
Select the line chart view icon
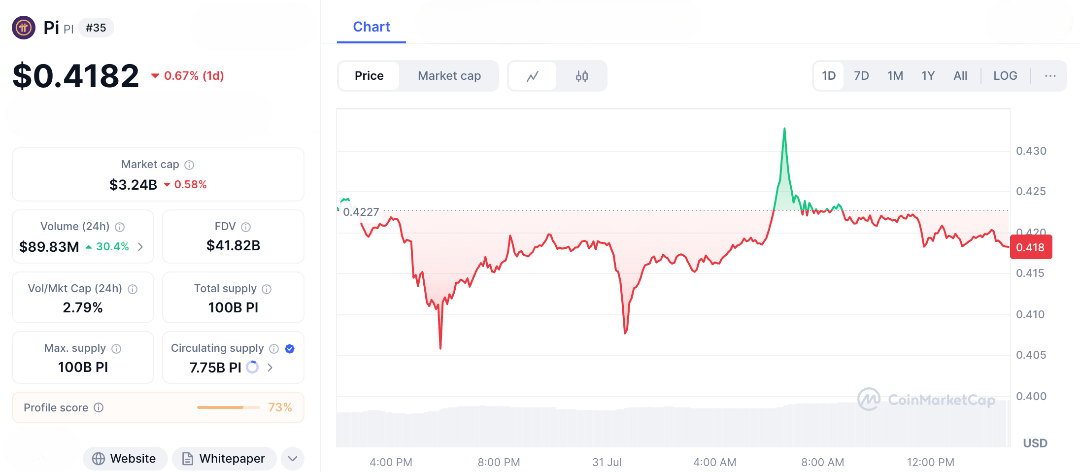click(533, 76)
